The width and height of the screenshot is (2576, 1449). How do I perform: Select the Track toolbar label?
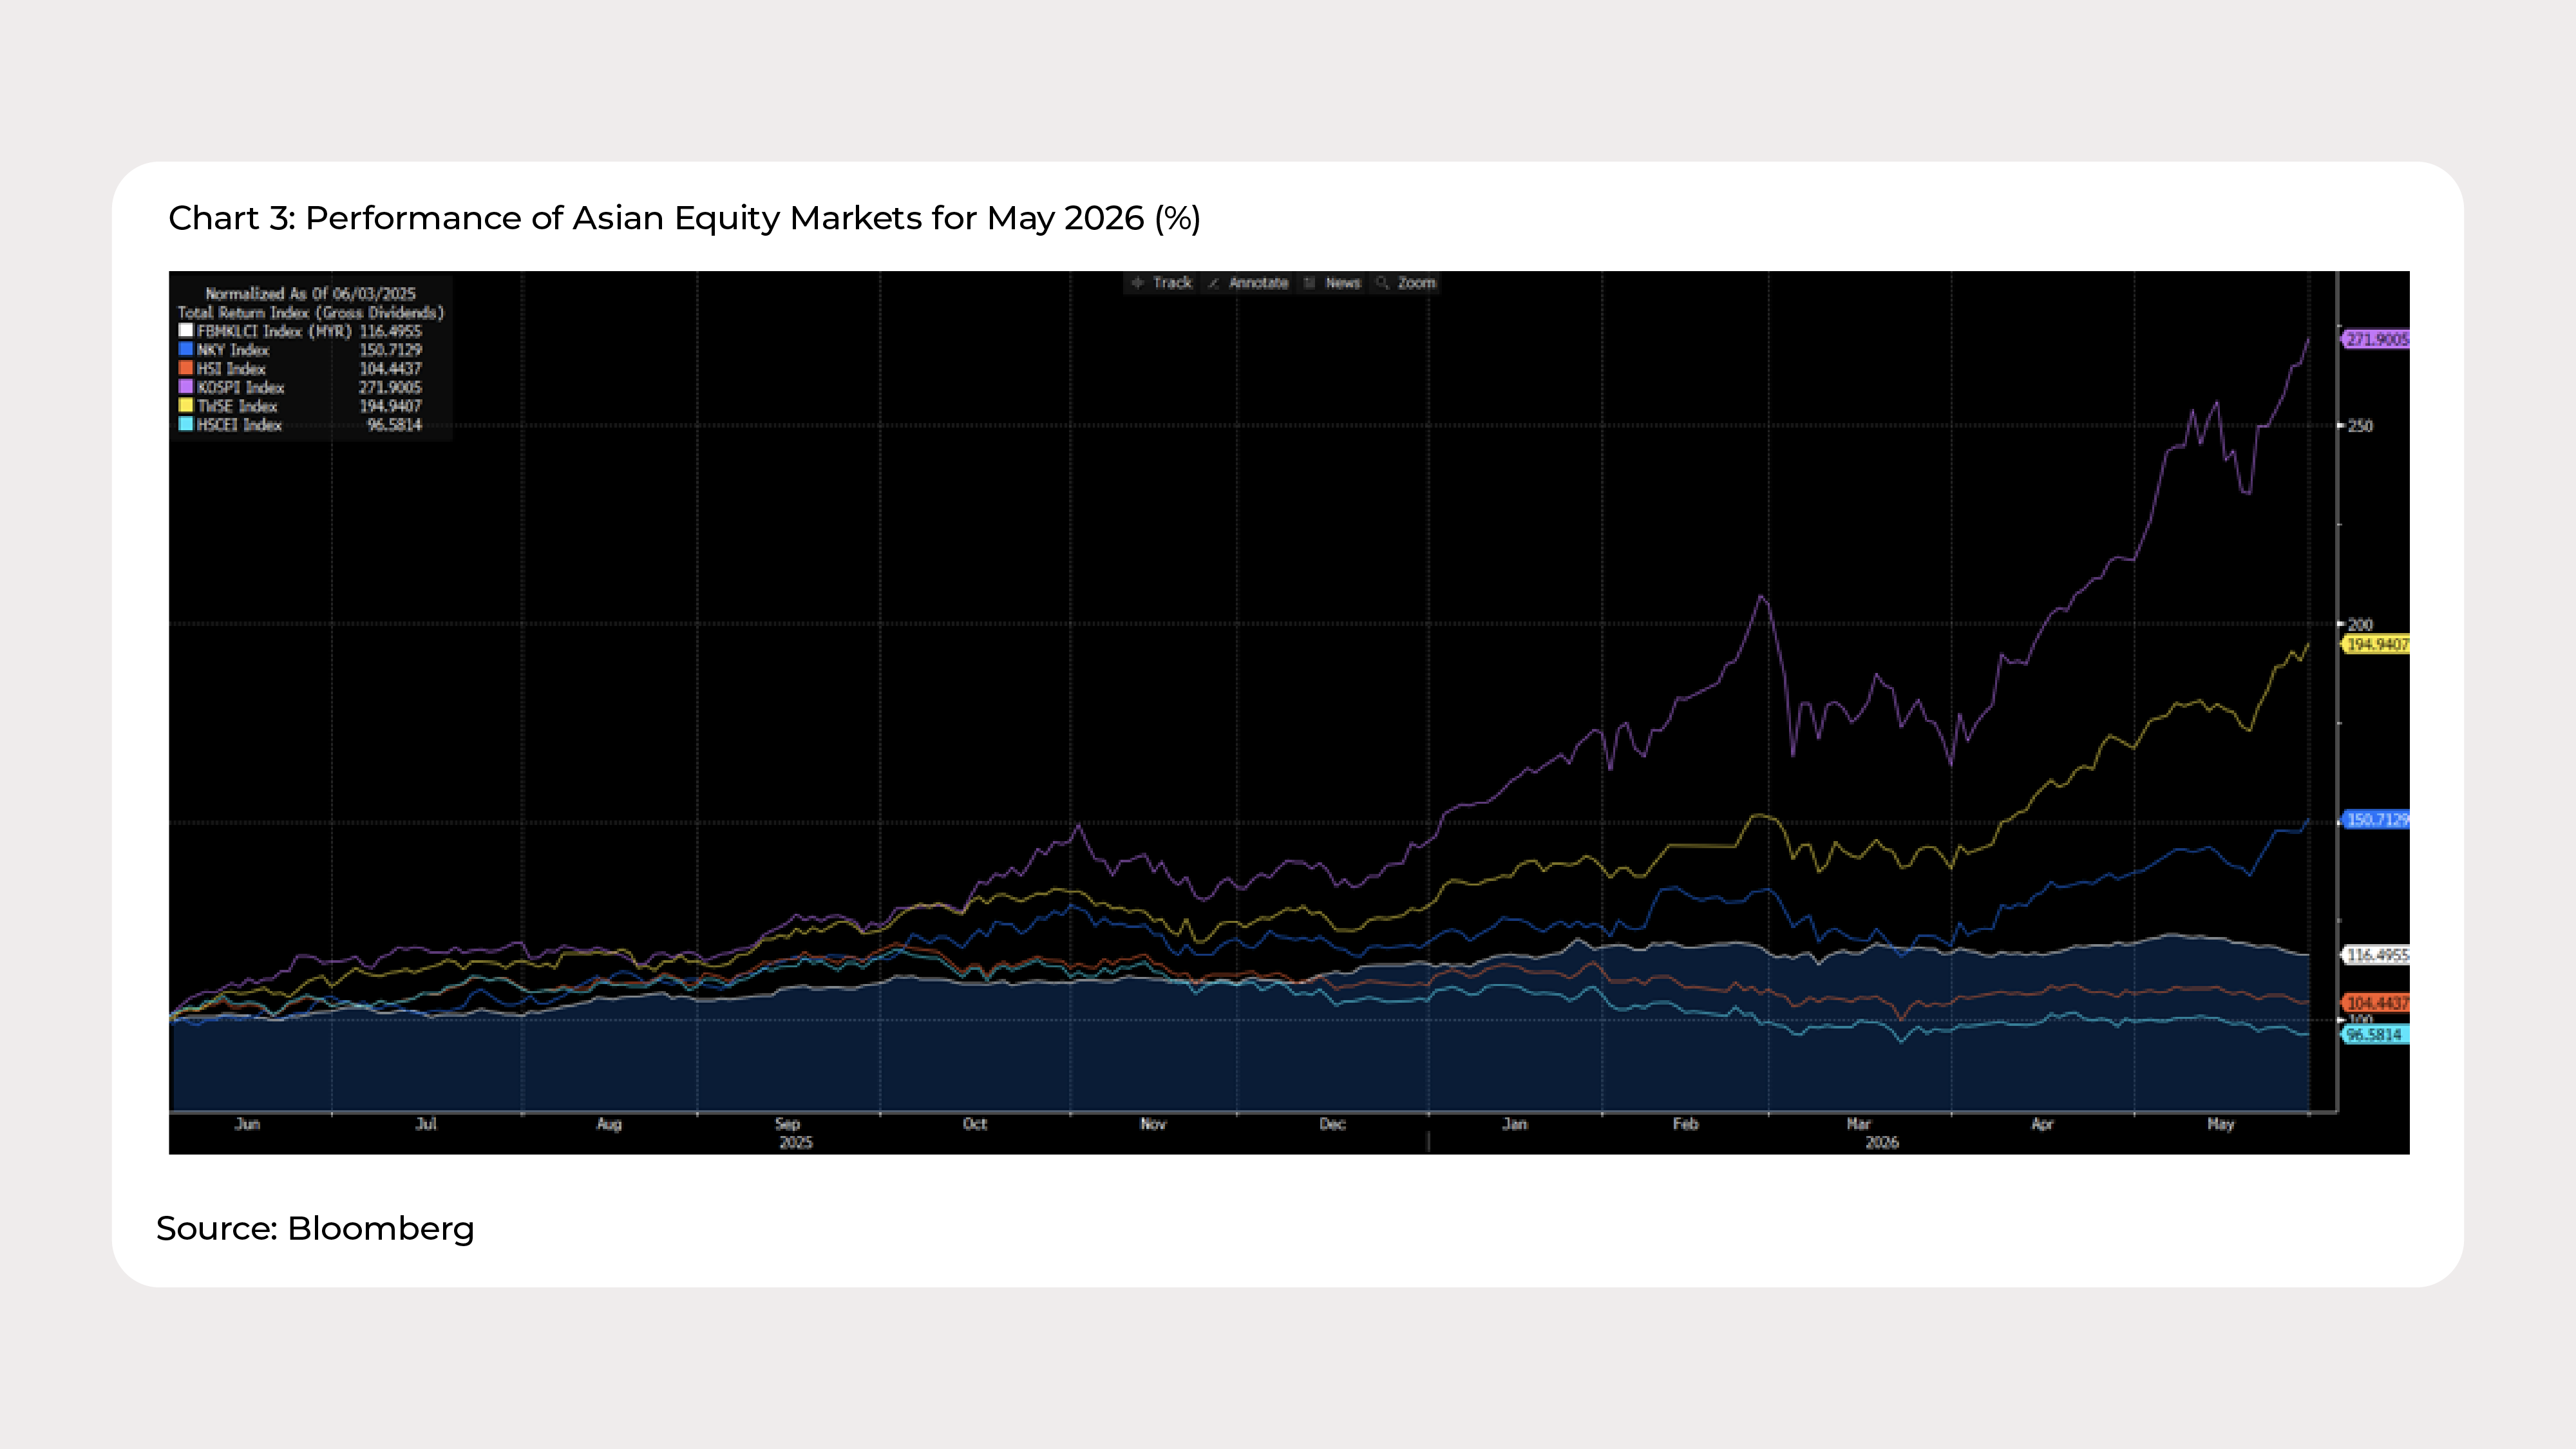point(1172,283)
